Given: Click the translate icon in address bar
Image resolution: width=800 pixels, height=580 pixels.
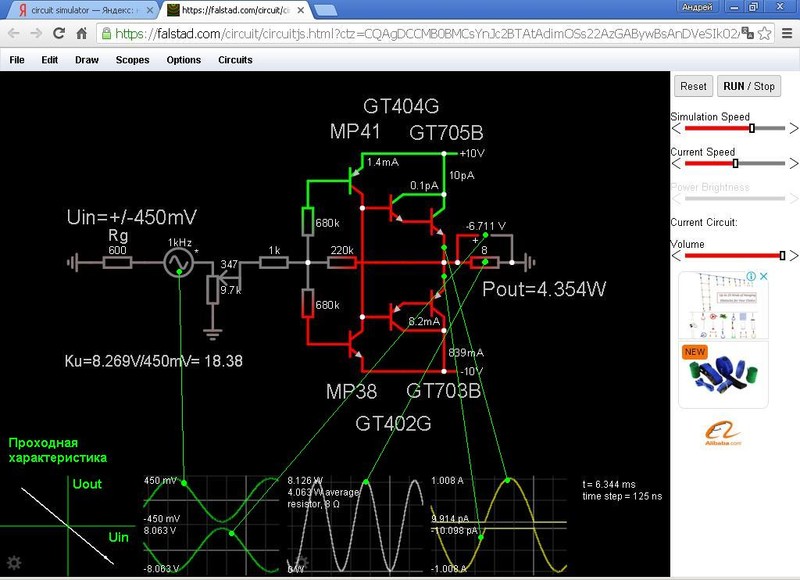Looking at the screenshot, I should (x=747, y=34).
